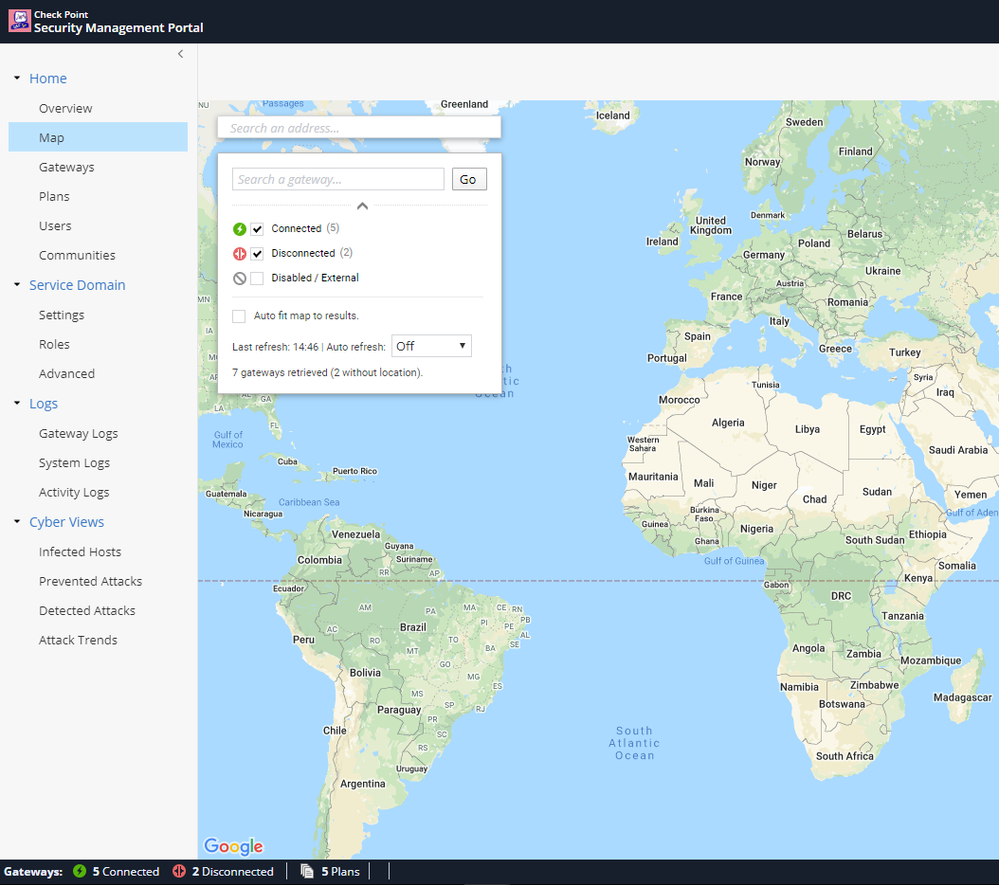Open the Infected Hosts view
Screen dimensions: 999x885
(x=80, y=552)
